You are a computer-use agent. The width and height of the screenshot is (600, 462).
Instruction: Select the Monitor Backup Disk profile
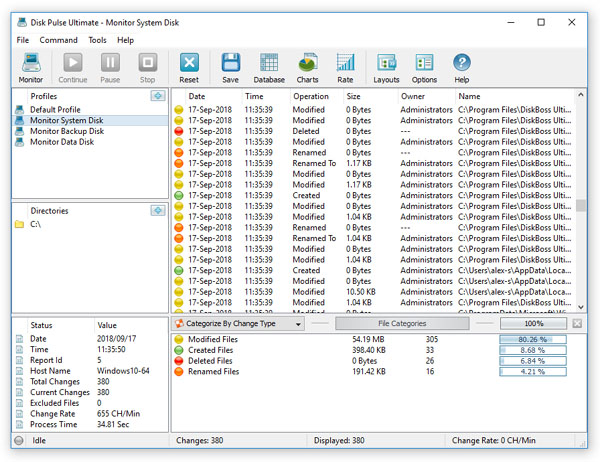pyautogui.click(x=67, y=131)
